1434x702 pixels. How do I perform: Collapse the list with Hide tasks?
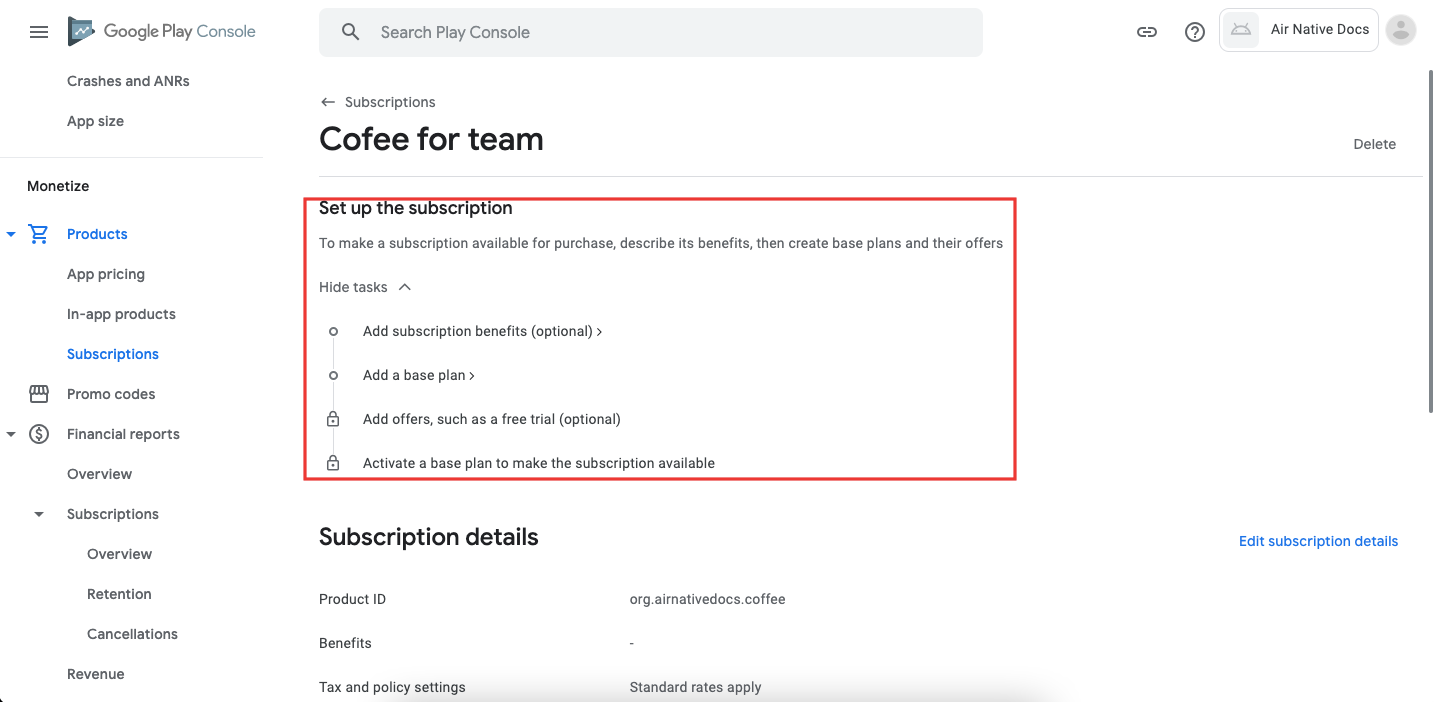tap(365, 287)
